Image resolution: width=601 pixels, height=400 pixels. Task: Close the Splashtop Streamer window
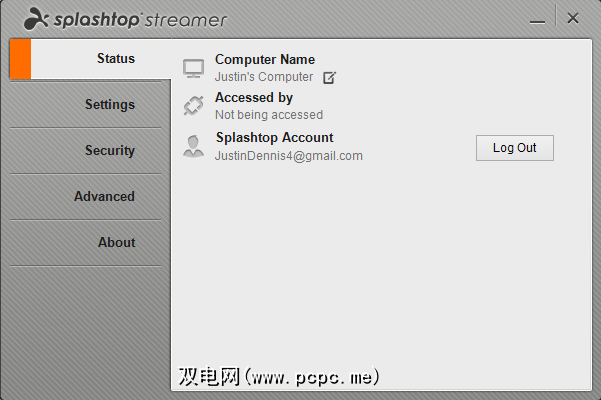tap(573, 18)
